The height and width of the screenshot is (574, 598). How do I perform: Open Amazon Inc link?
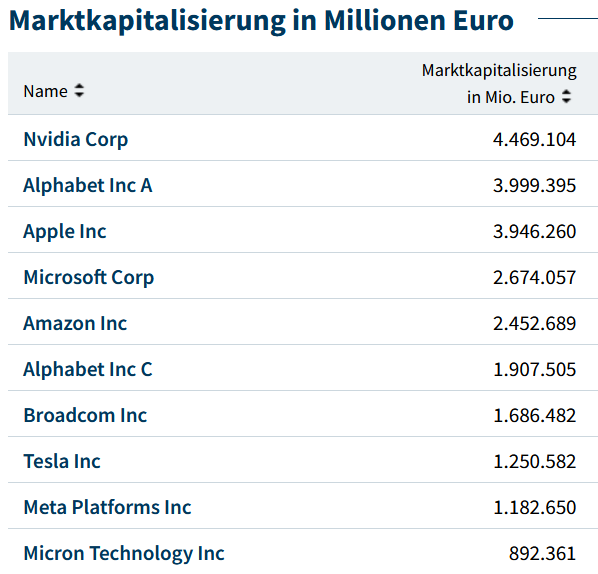[x=75, y=323]
